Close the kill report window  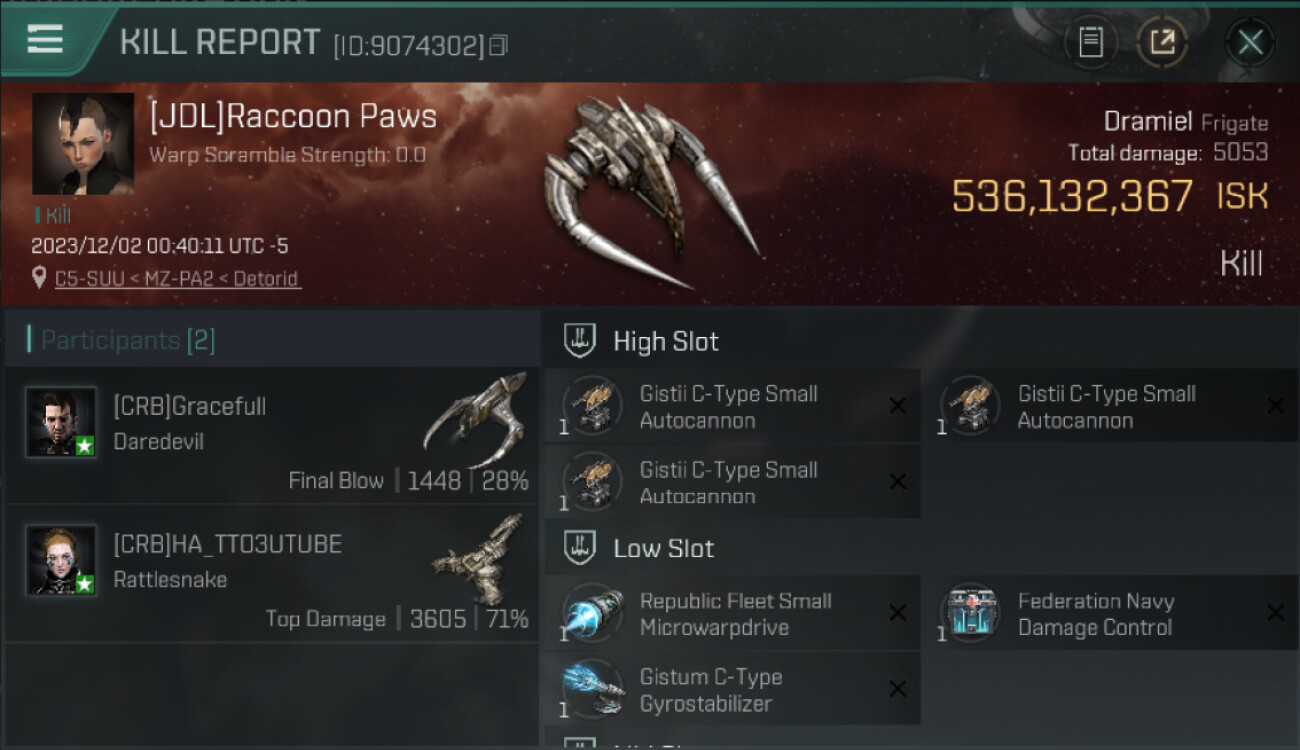pos(1250,42)
